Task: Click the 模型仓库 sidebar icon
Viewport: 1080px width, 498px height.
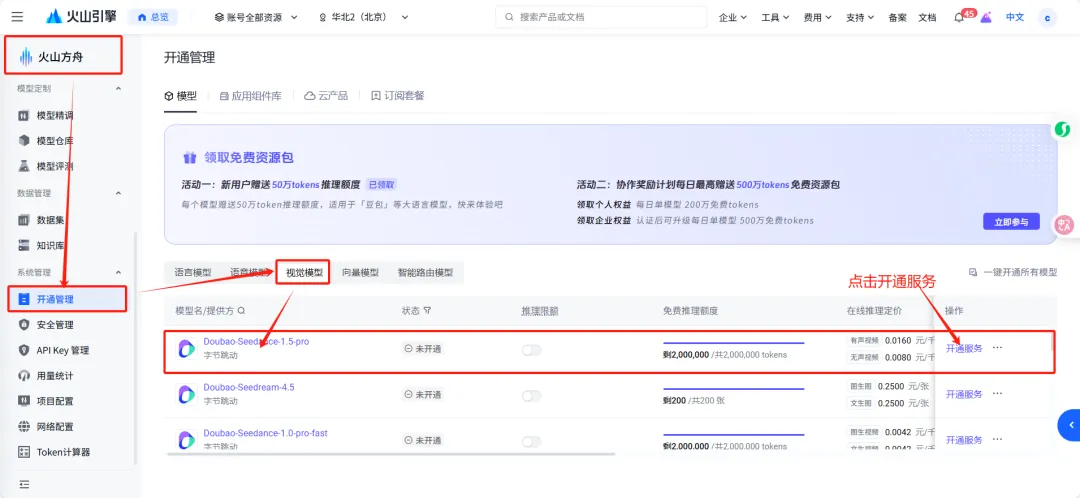Action: [23, 141]
